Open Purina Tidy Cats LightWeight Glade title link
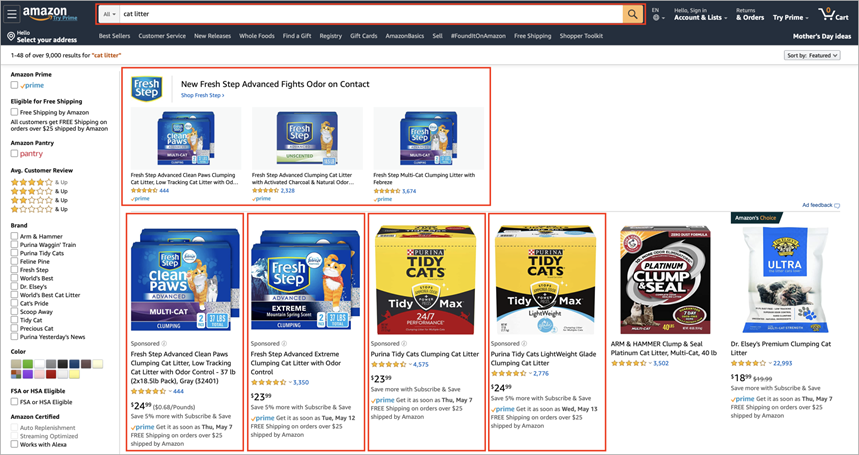The image size is (859, 455). pyautogui.click(x=543, y=359)
